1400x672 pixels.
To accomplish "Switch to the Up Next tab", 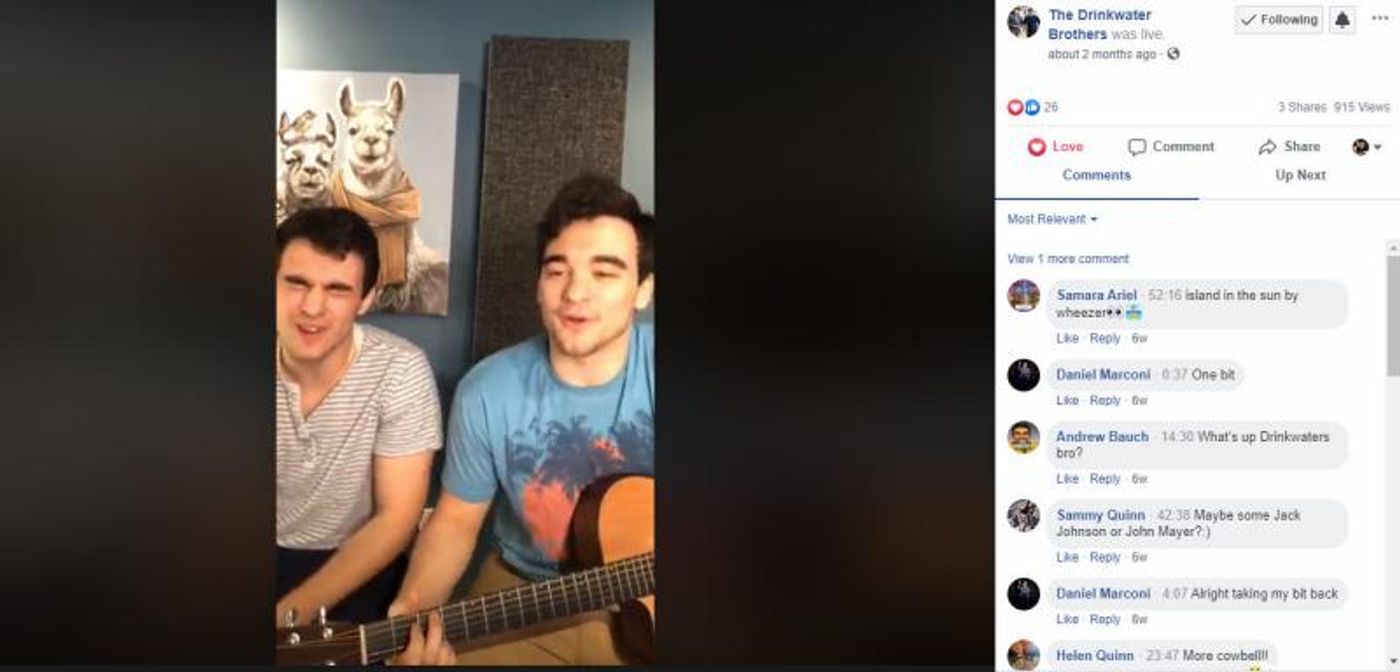I will click(x=1300, y=175).
